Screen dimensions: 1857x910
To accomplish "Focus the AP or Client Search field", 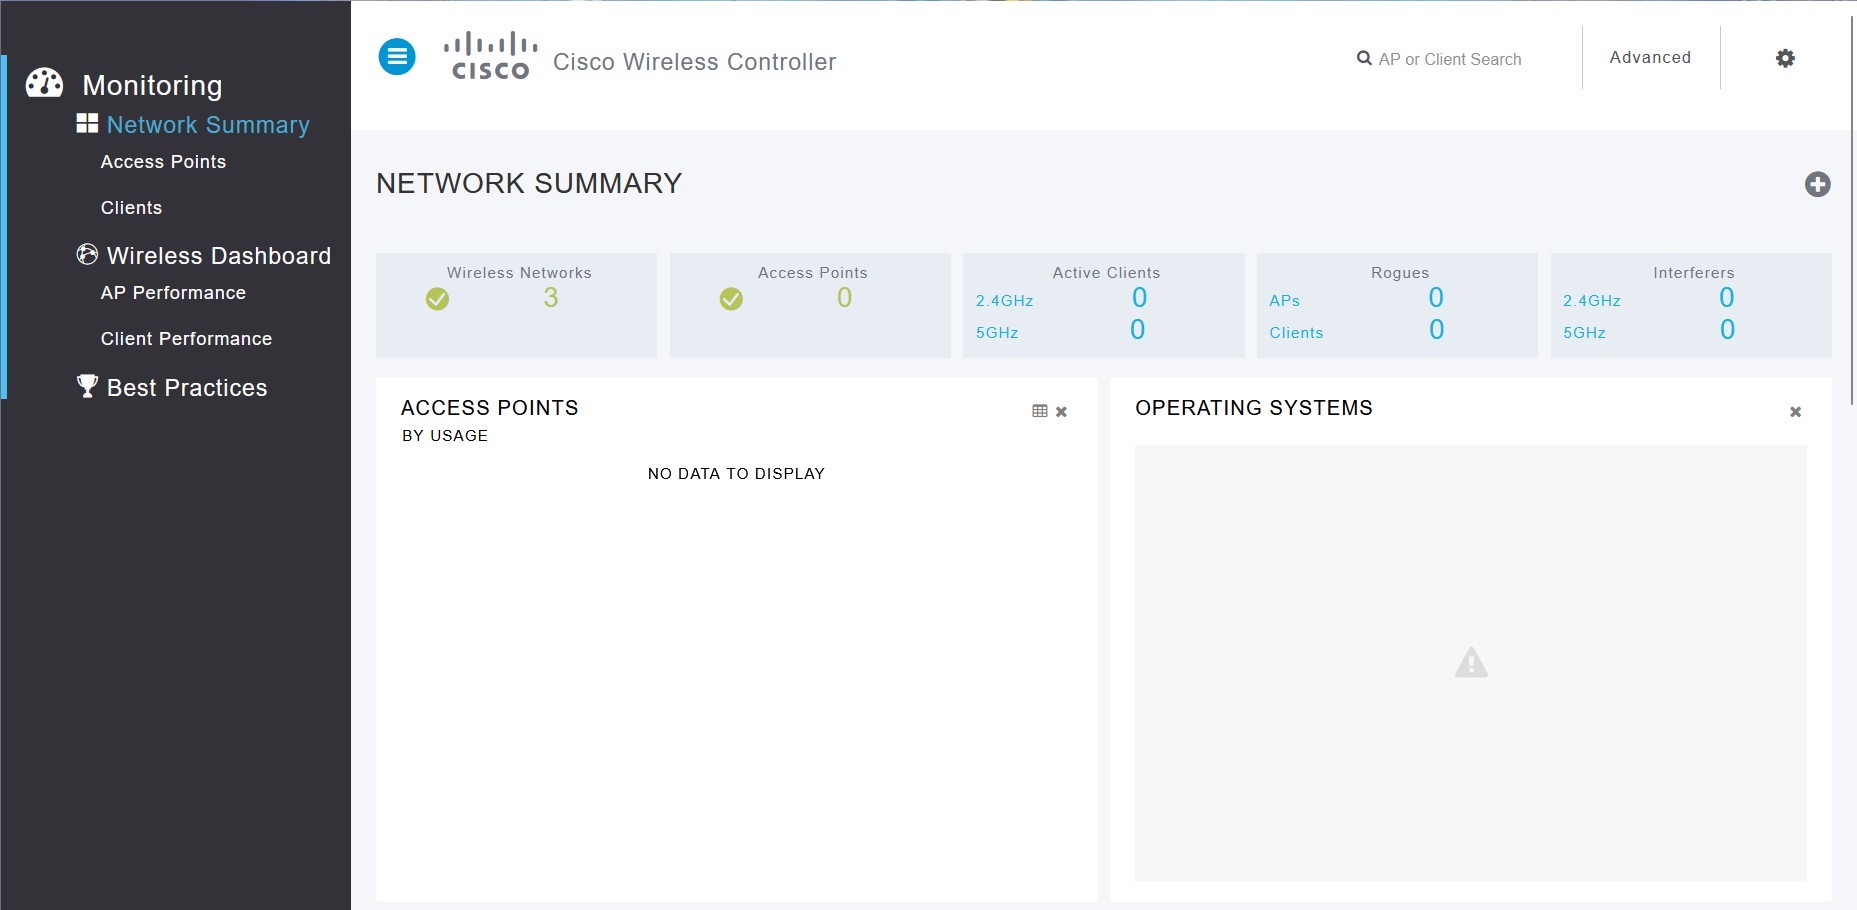I will pyautogui.click(x=1450, y=59).
